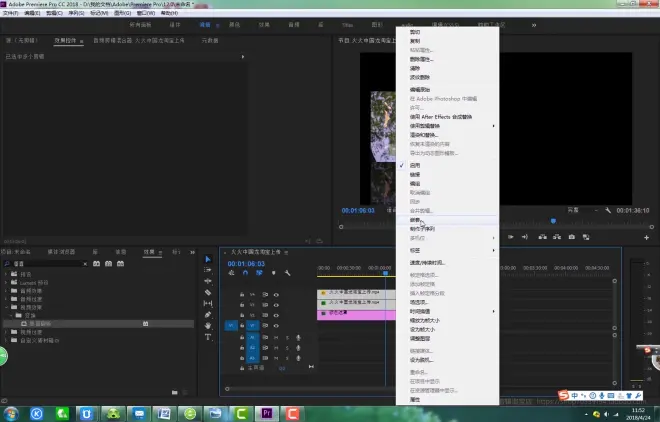The width and height of the screenshot is (660, 422).
Task: Select the Hand tool
Action: (208, 326)
